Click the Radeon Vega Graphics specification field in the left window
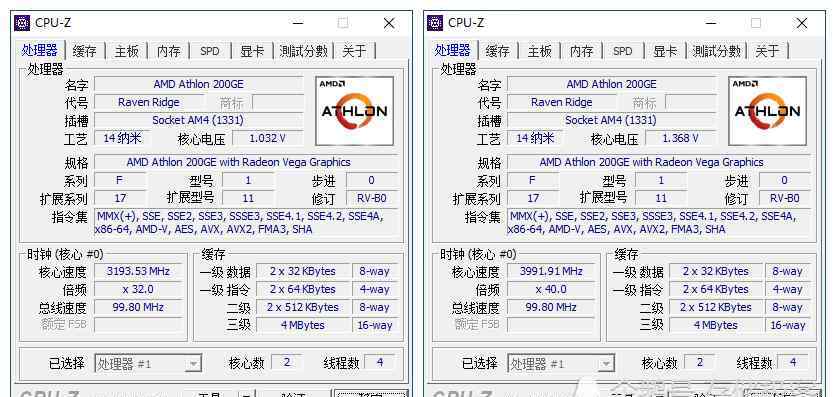 246,163
